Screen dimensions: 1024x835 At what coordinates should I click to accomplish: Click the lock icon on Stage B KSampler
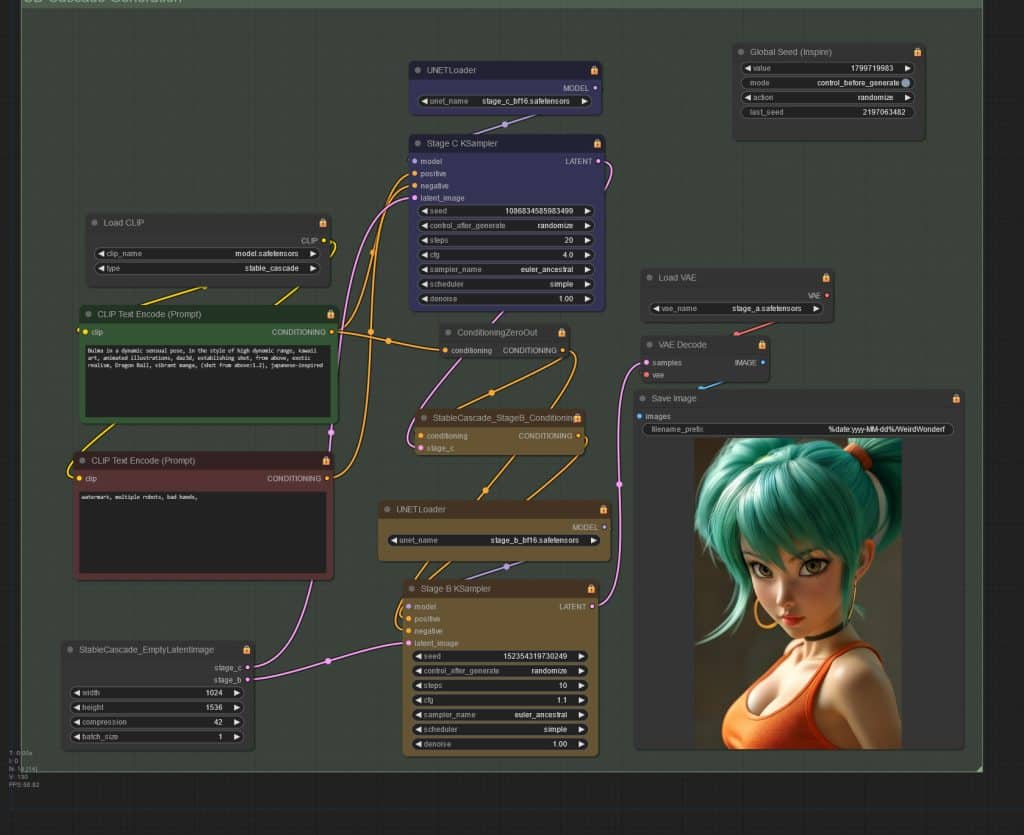(591, 589)
